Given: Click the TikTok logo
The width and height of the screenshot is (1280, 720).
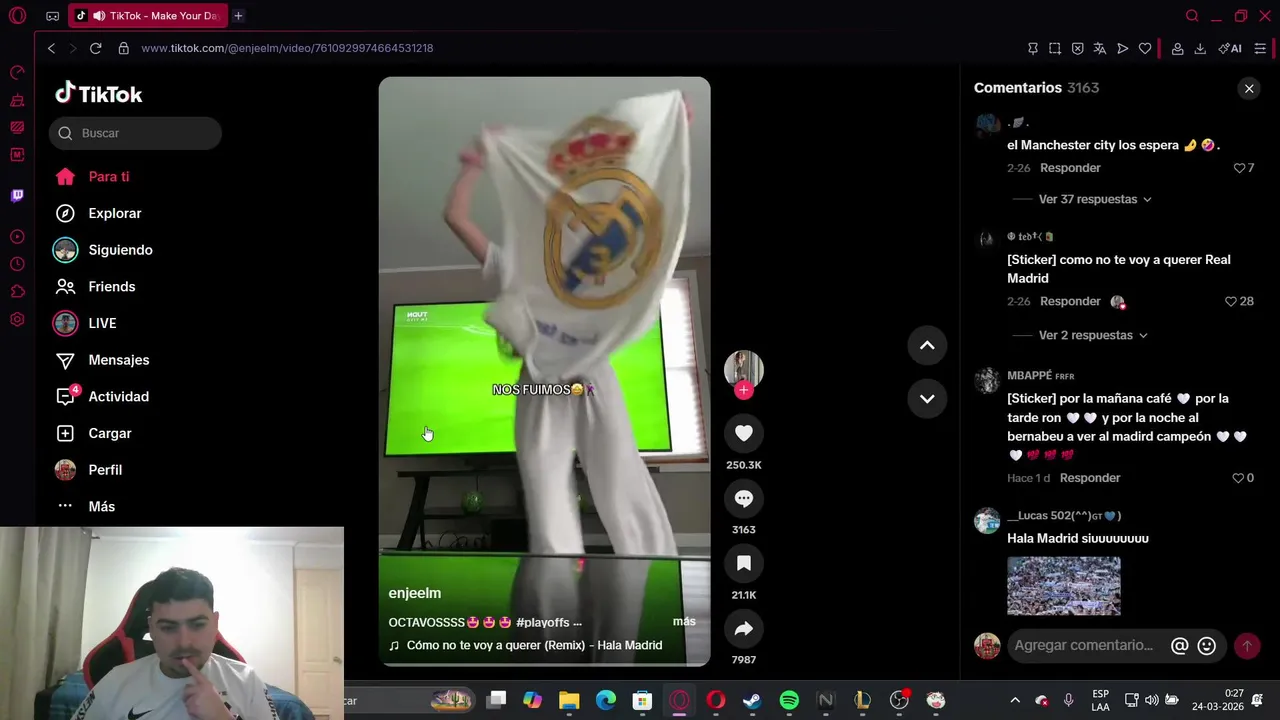Looking at the screenshot, I should (x=98, y=93).
